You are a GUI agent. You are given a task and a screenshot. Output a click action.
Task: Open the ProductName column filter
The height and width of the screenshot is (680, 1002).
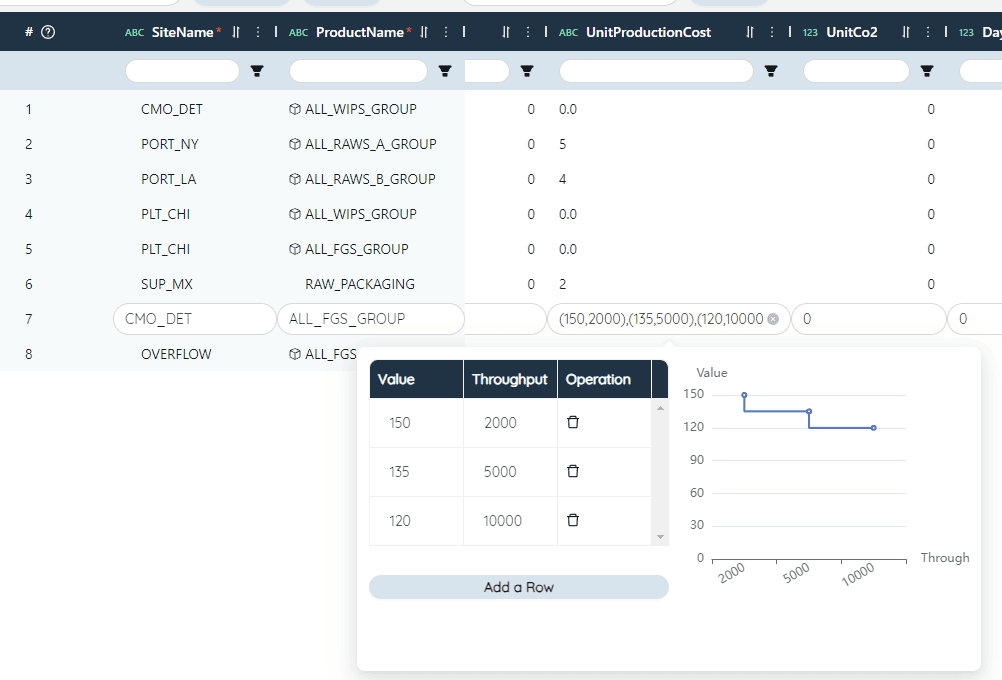445,71
